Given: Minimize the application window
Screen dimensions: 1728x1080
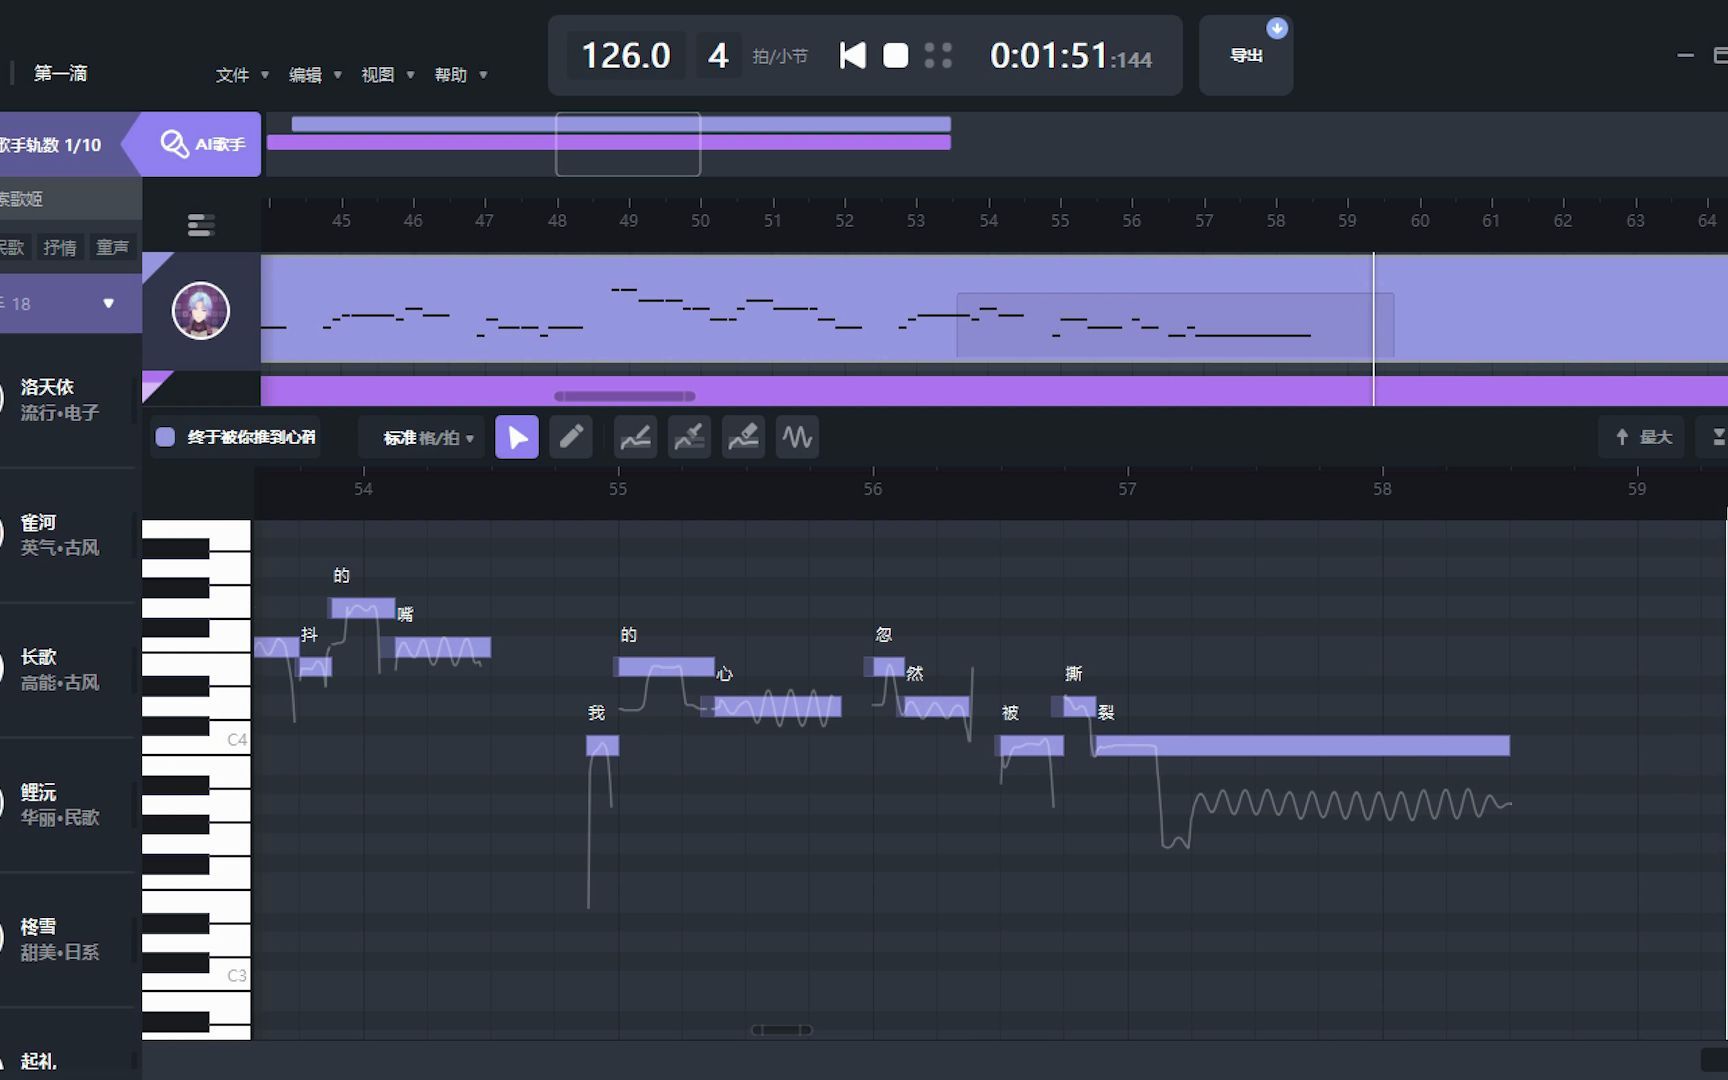Looking at the screenshot, I should (x=1685, y=56).
